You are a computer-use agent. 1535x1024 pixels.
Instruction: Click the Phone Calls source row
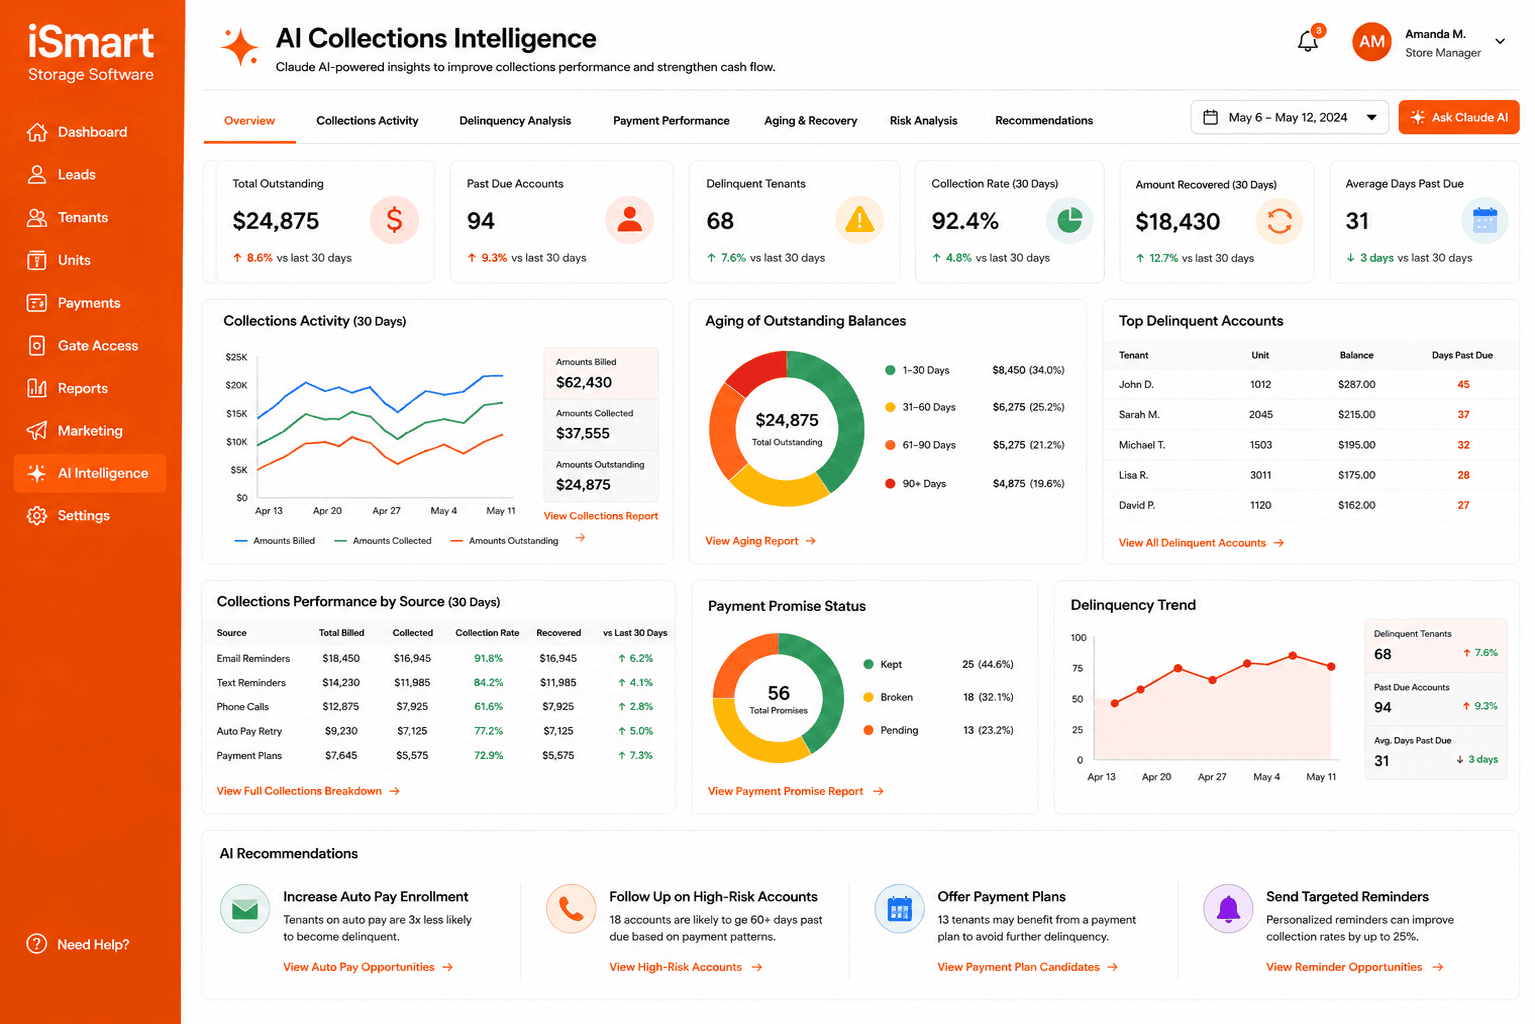coord(441,707)
